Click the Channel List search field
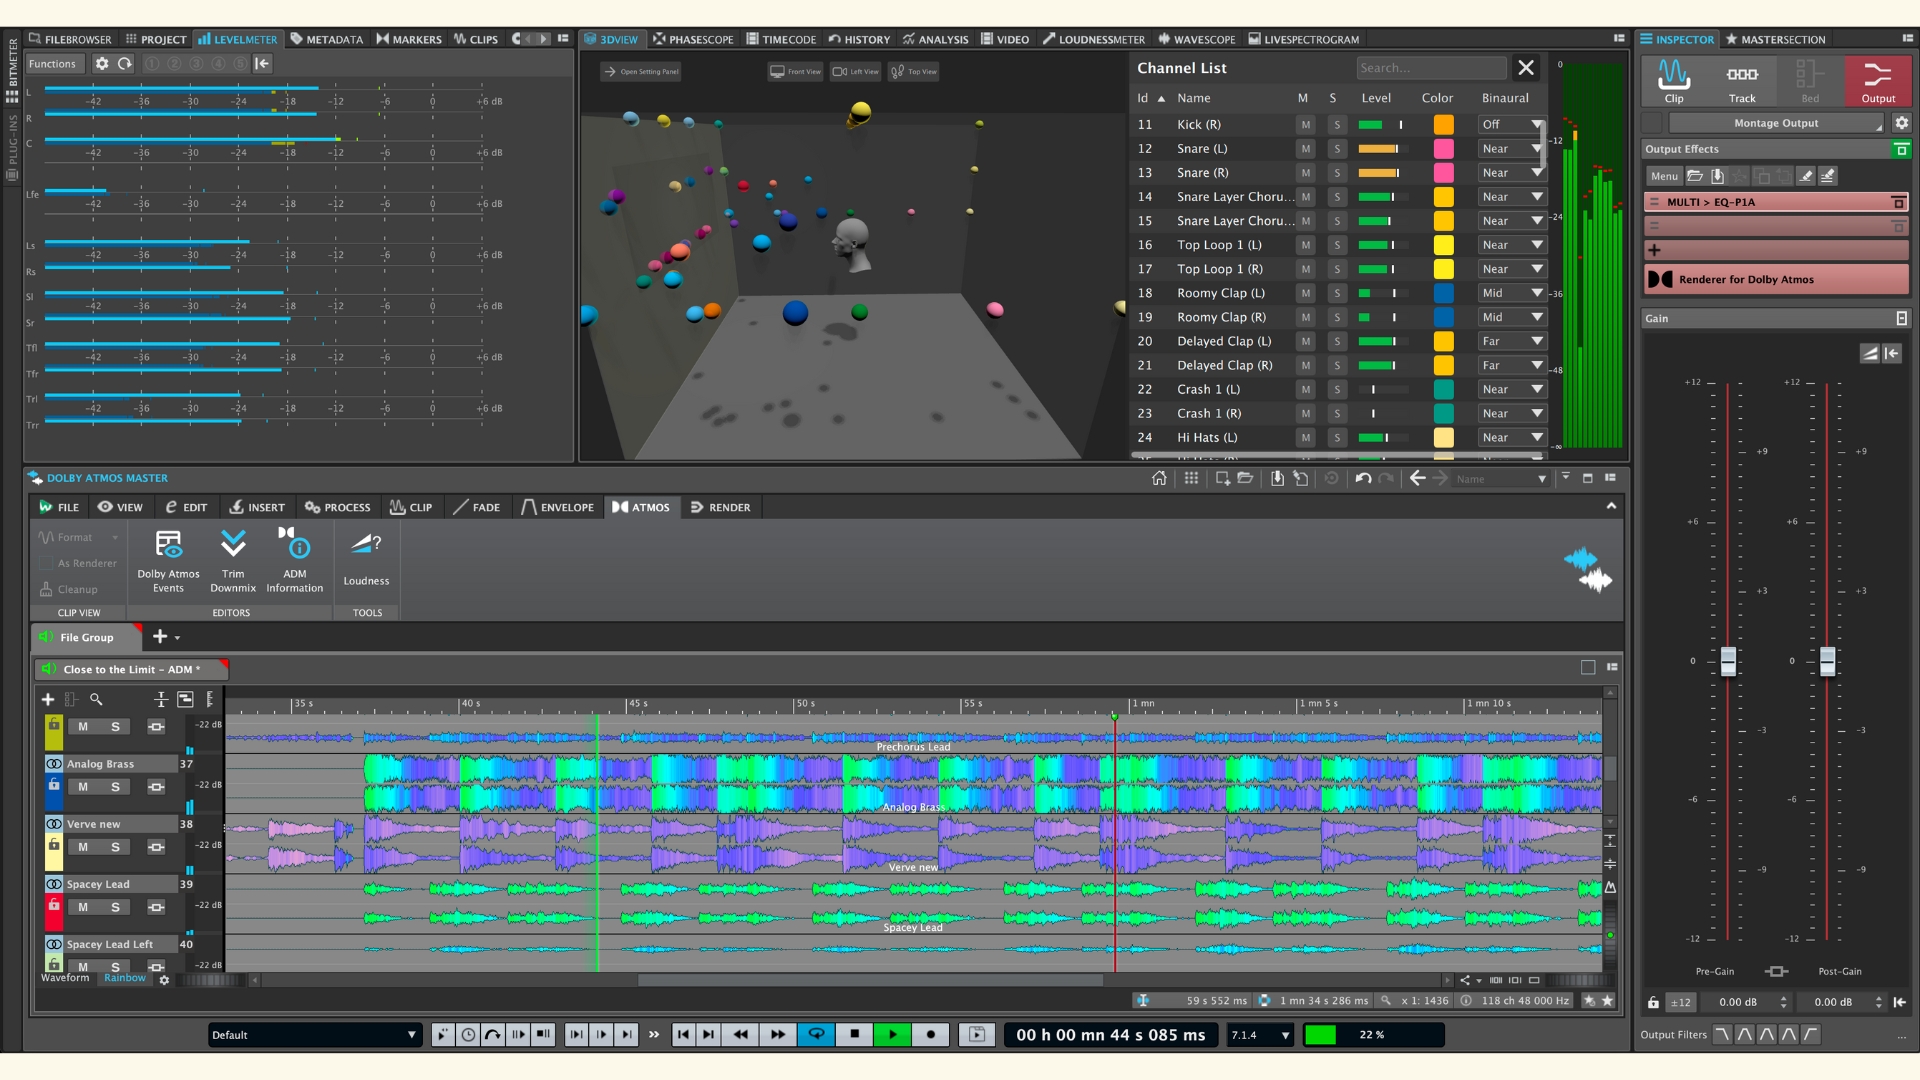This screenshot has height=1080, width=1920. pyautogui.click(x=1430, y=68)
